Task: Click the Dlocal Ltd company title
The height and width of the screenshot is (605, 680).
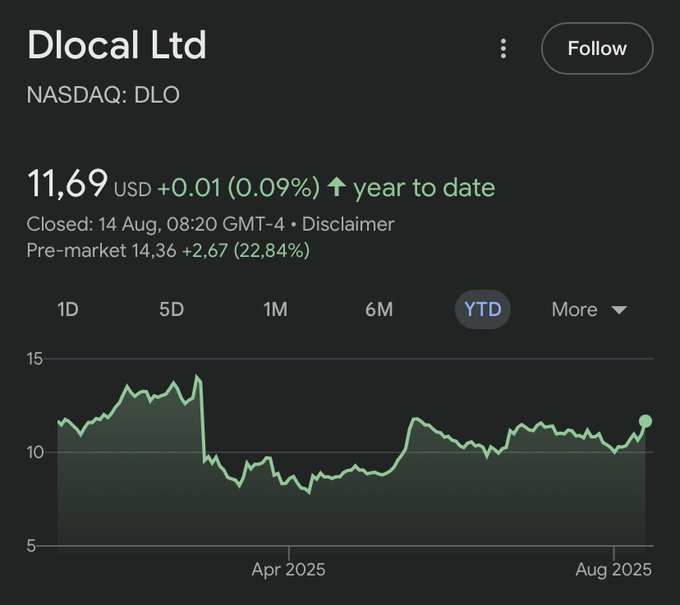Action: pos(117,46)
